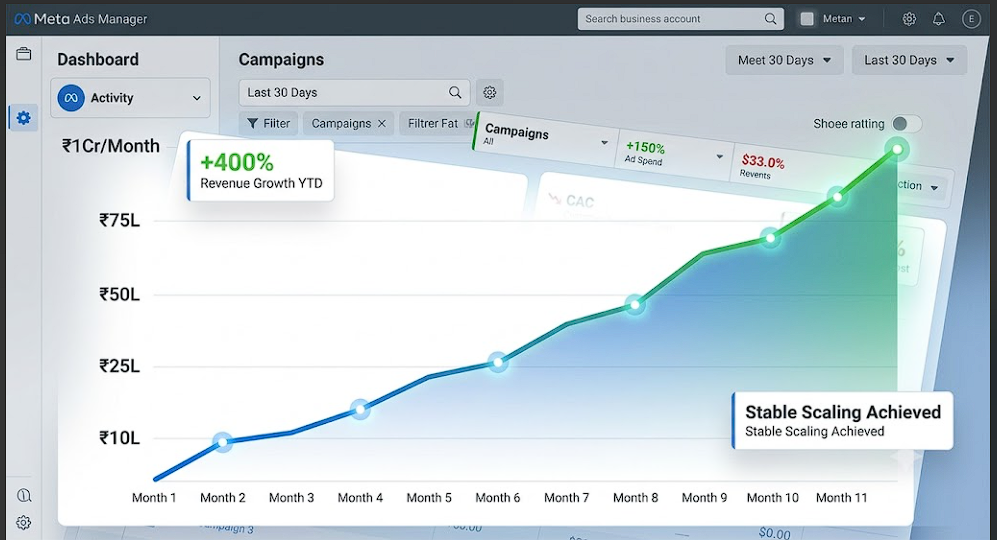Click the Month 8 data point
Image resolution: width=997 pixels, height=540 pixels.
[635, 305]
